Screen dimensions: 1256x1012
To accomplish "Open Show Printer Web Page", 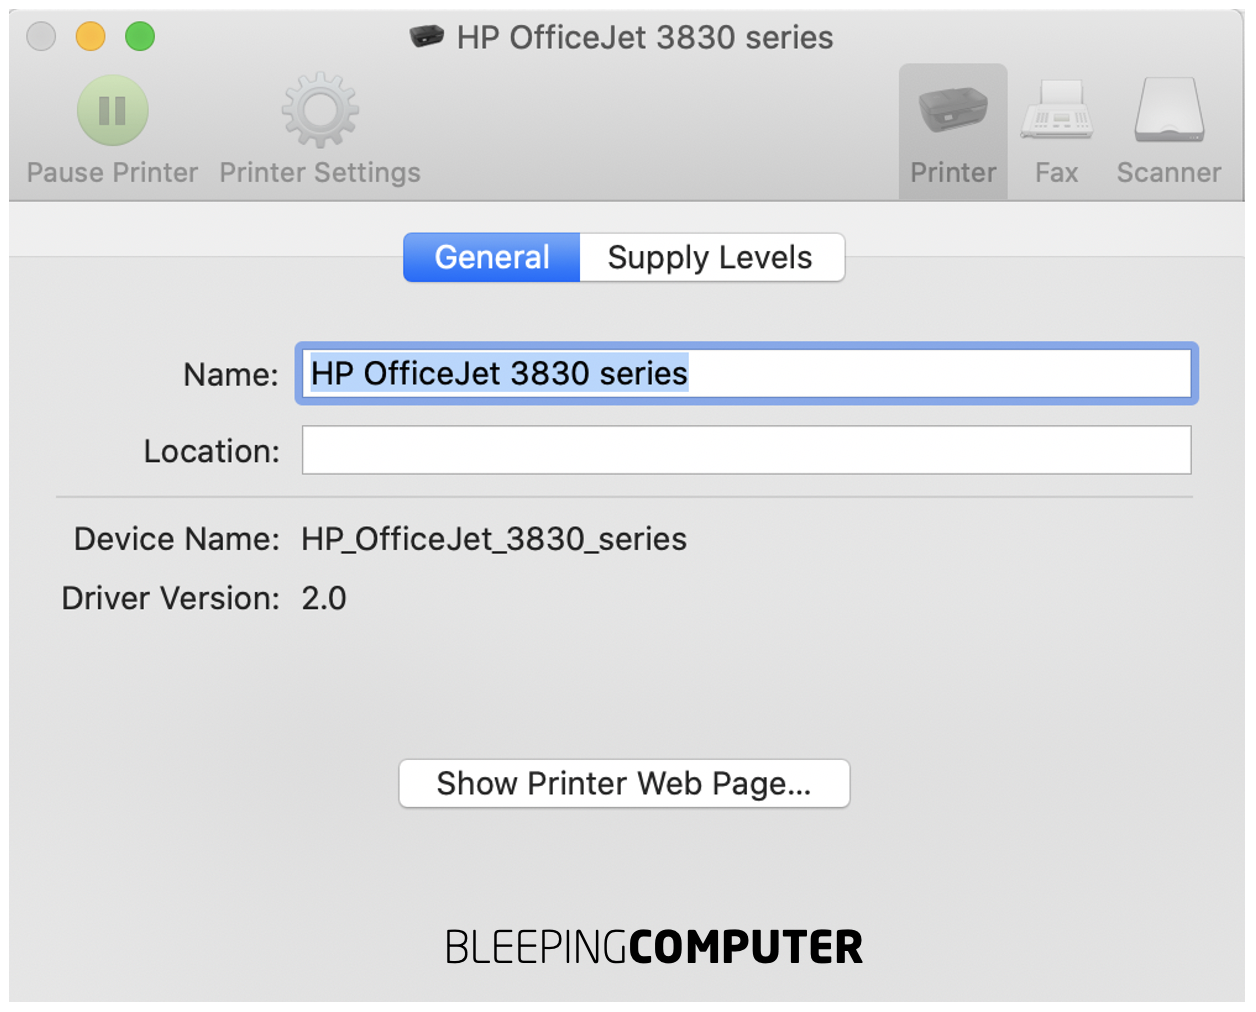I will click(x=624, y=783).
